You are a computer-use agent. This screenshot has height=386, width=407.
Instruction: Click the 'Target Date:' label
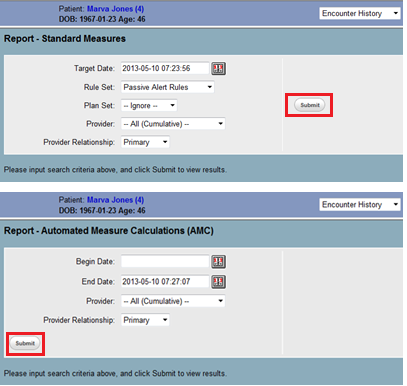coord(94,69)
